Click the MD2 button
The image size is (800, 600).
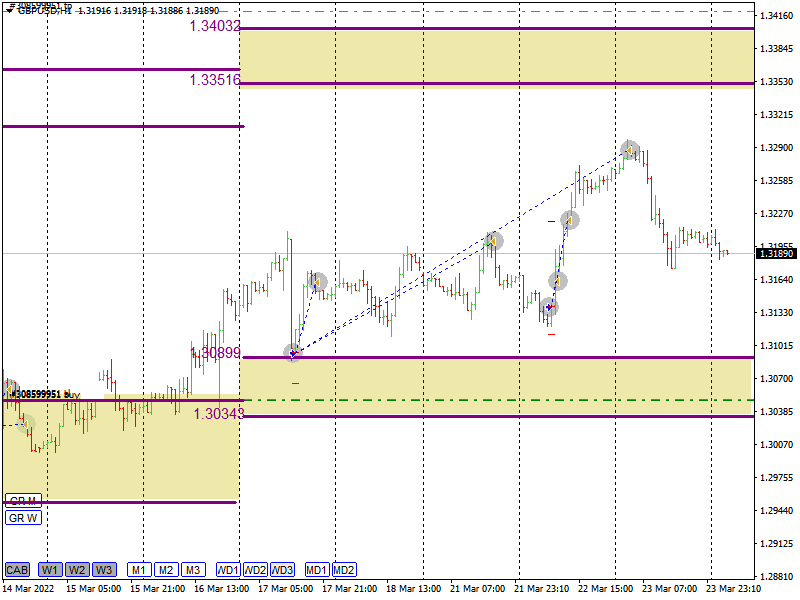coord(344,570)
